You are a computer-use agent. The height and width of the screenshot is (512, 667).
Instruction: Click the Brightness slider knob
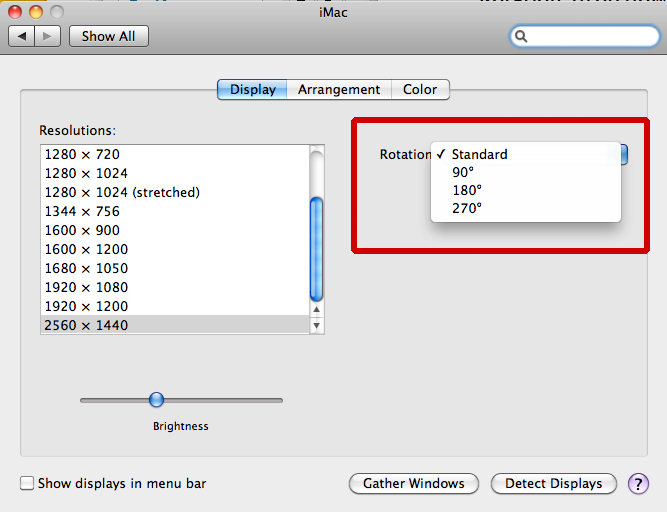tap(157, 400)
